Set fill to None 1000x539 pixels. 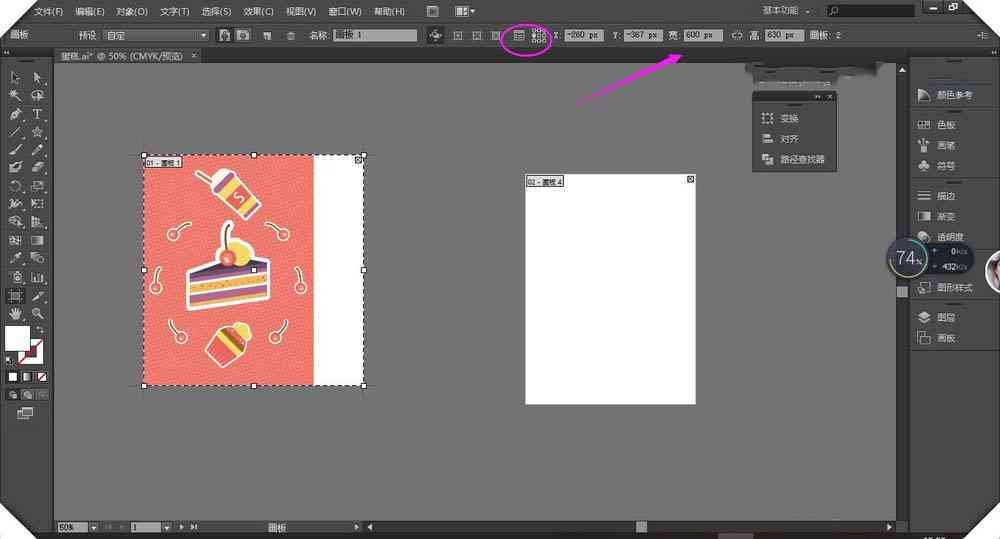pyautogui.click(x=41, y=377)
